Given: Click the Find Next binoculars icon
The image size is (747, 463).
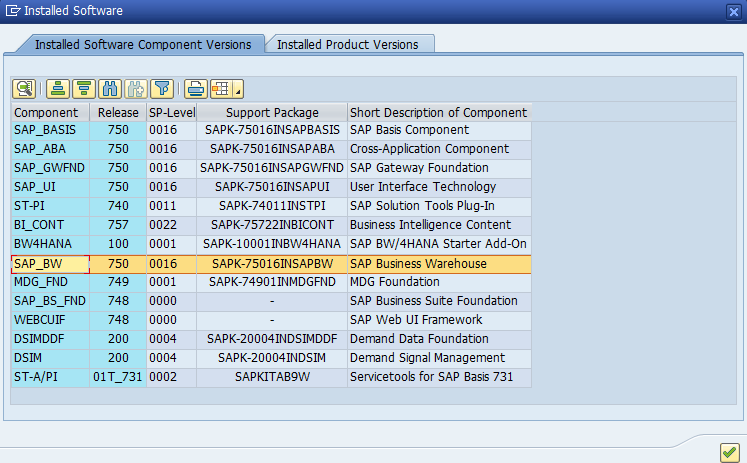Looking at the screenshot, I should pos(136,89).
